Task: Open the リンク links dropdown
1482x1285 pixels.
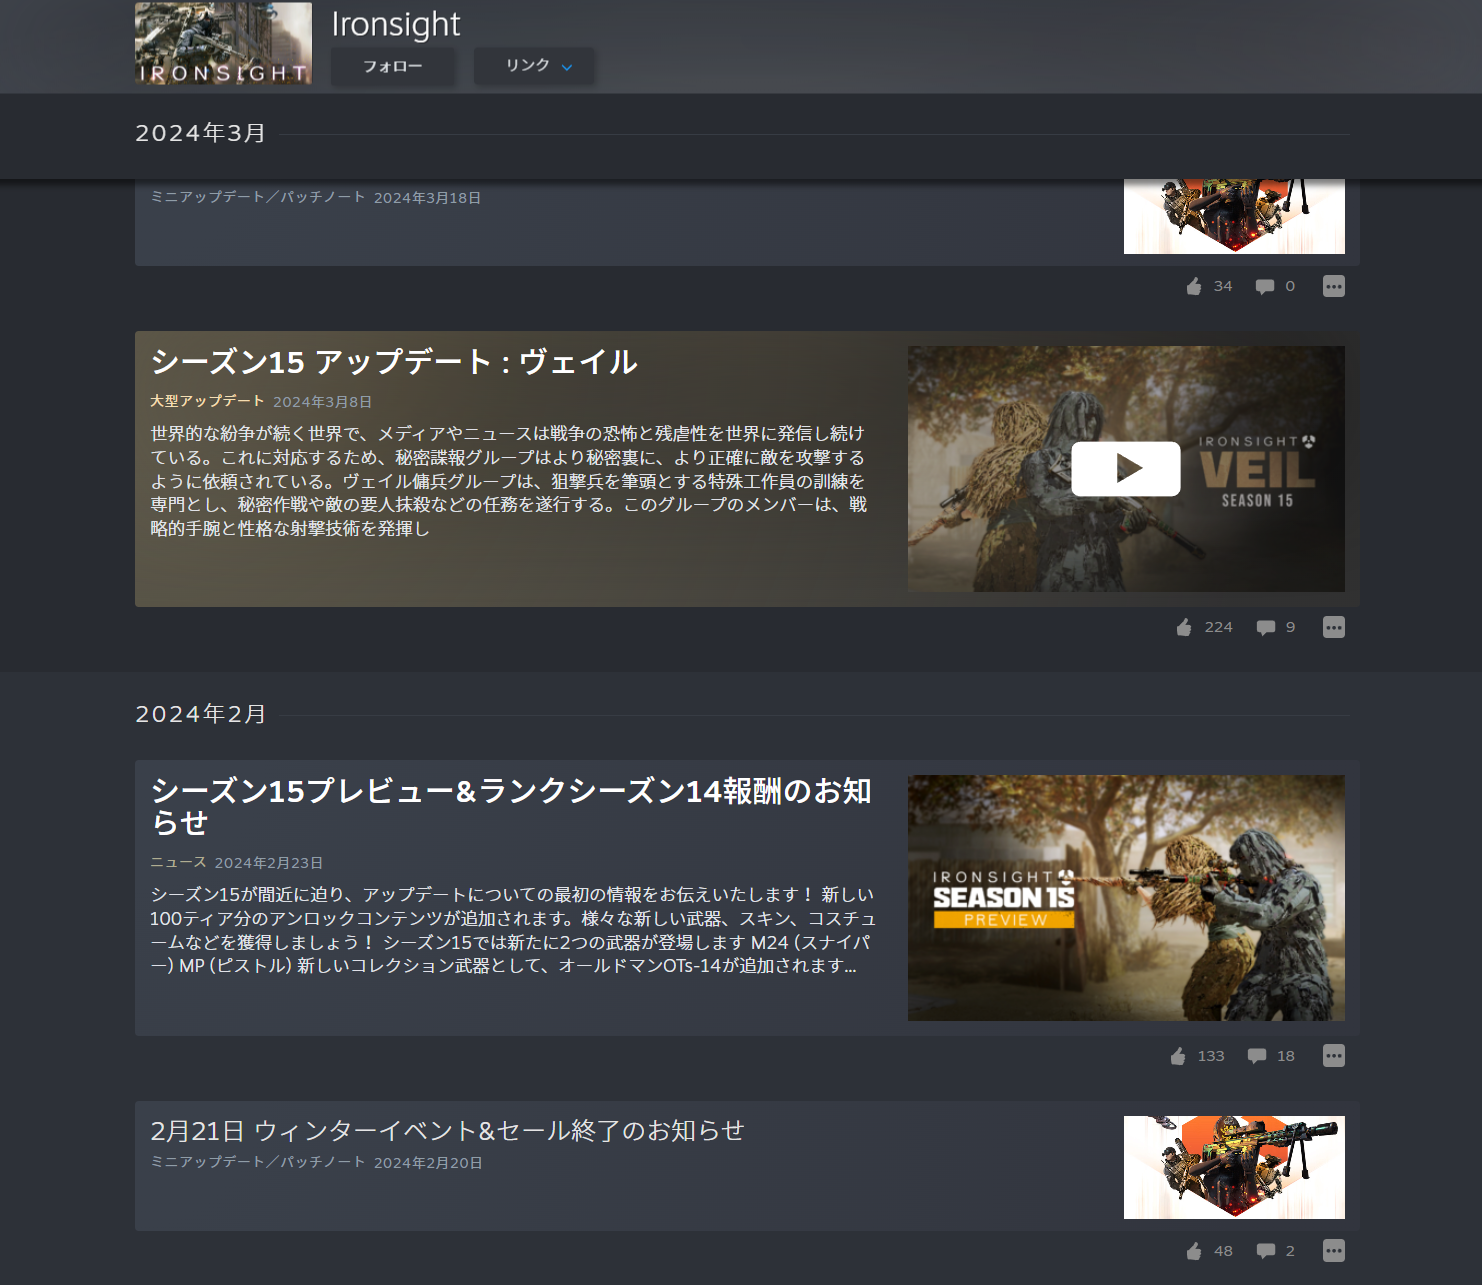Action: pos(534,66)
